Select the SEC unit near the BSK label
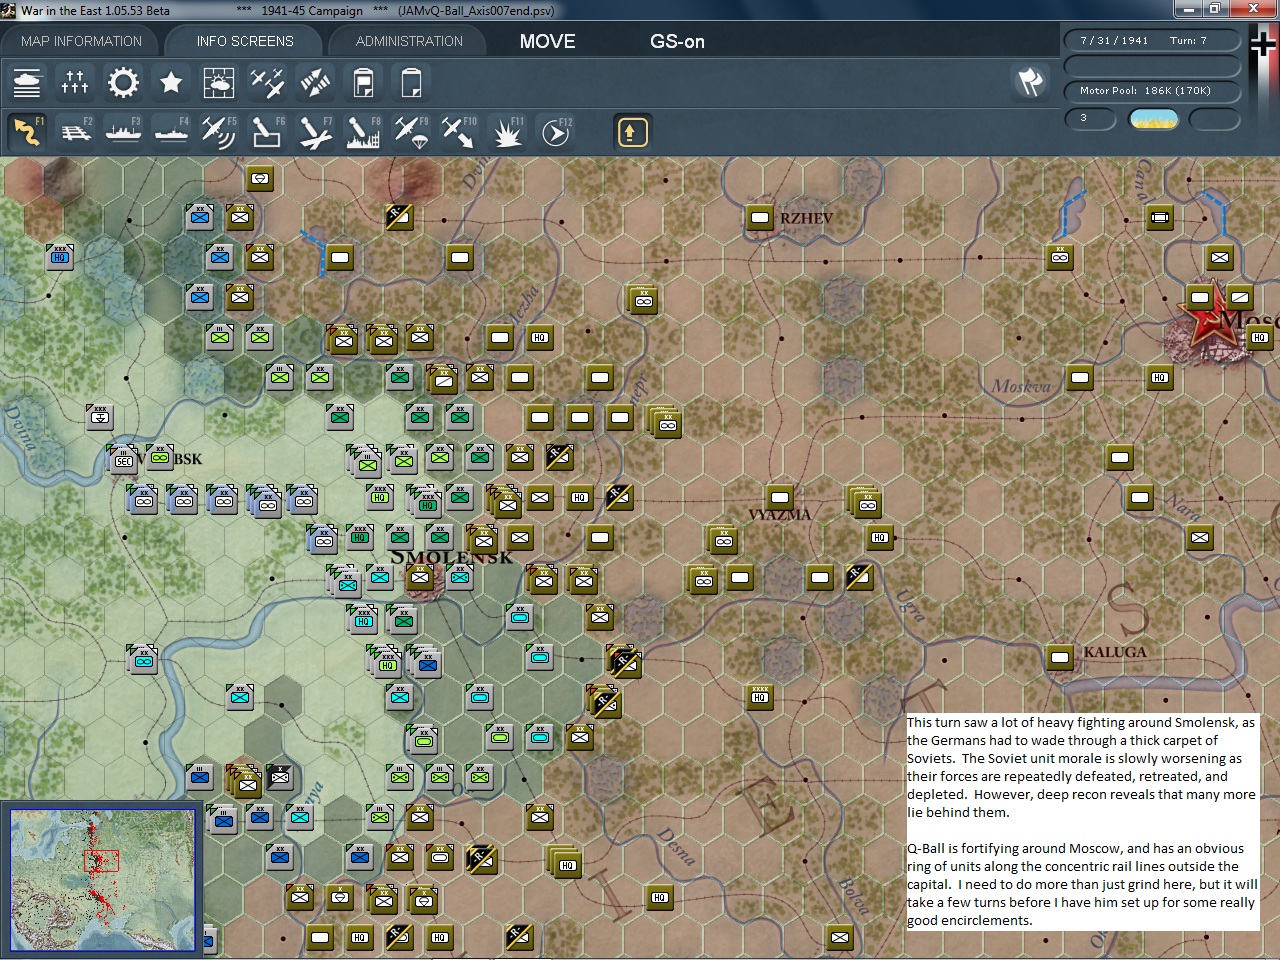Viewport: 1280px width, 960px height. (124, 460)
